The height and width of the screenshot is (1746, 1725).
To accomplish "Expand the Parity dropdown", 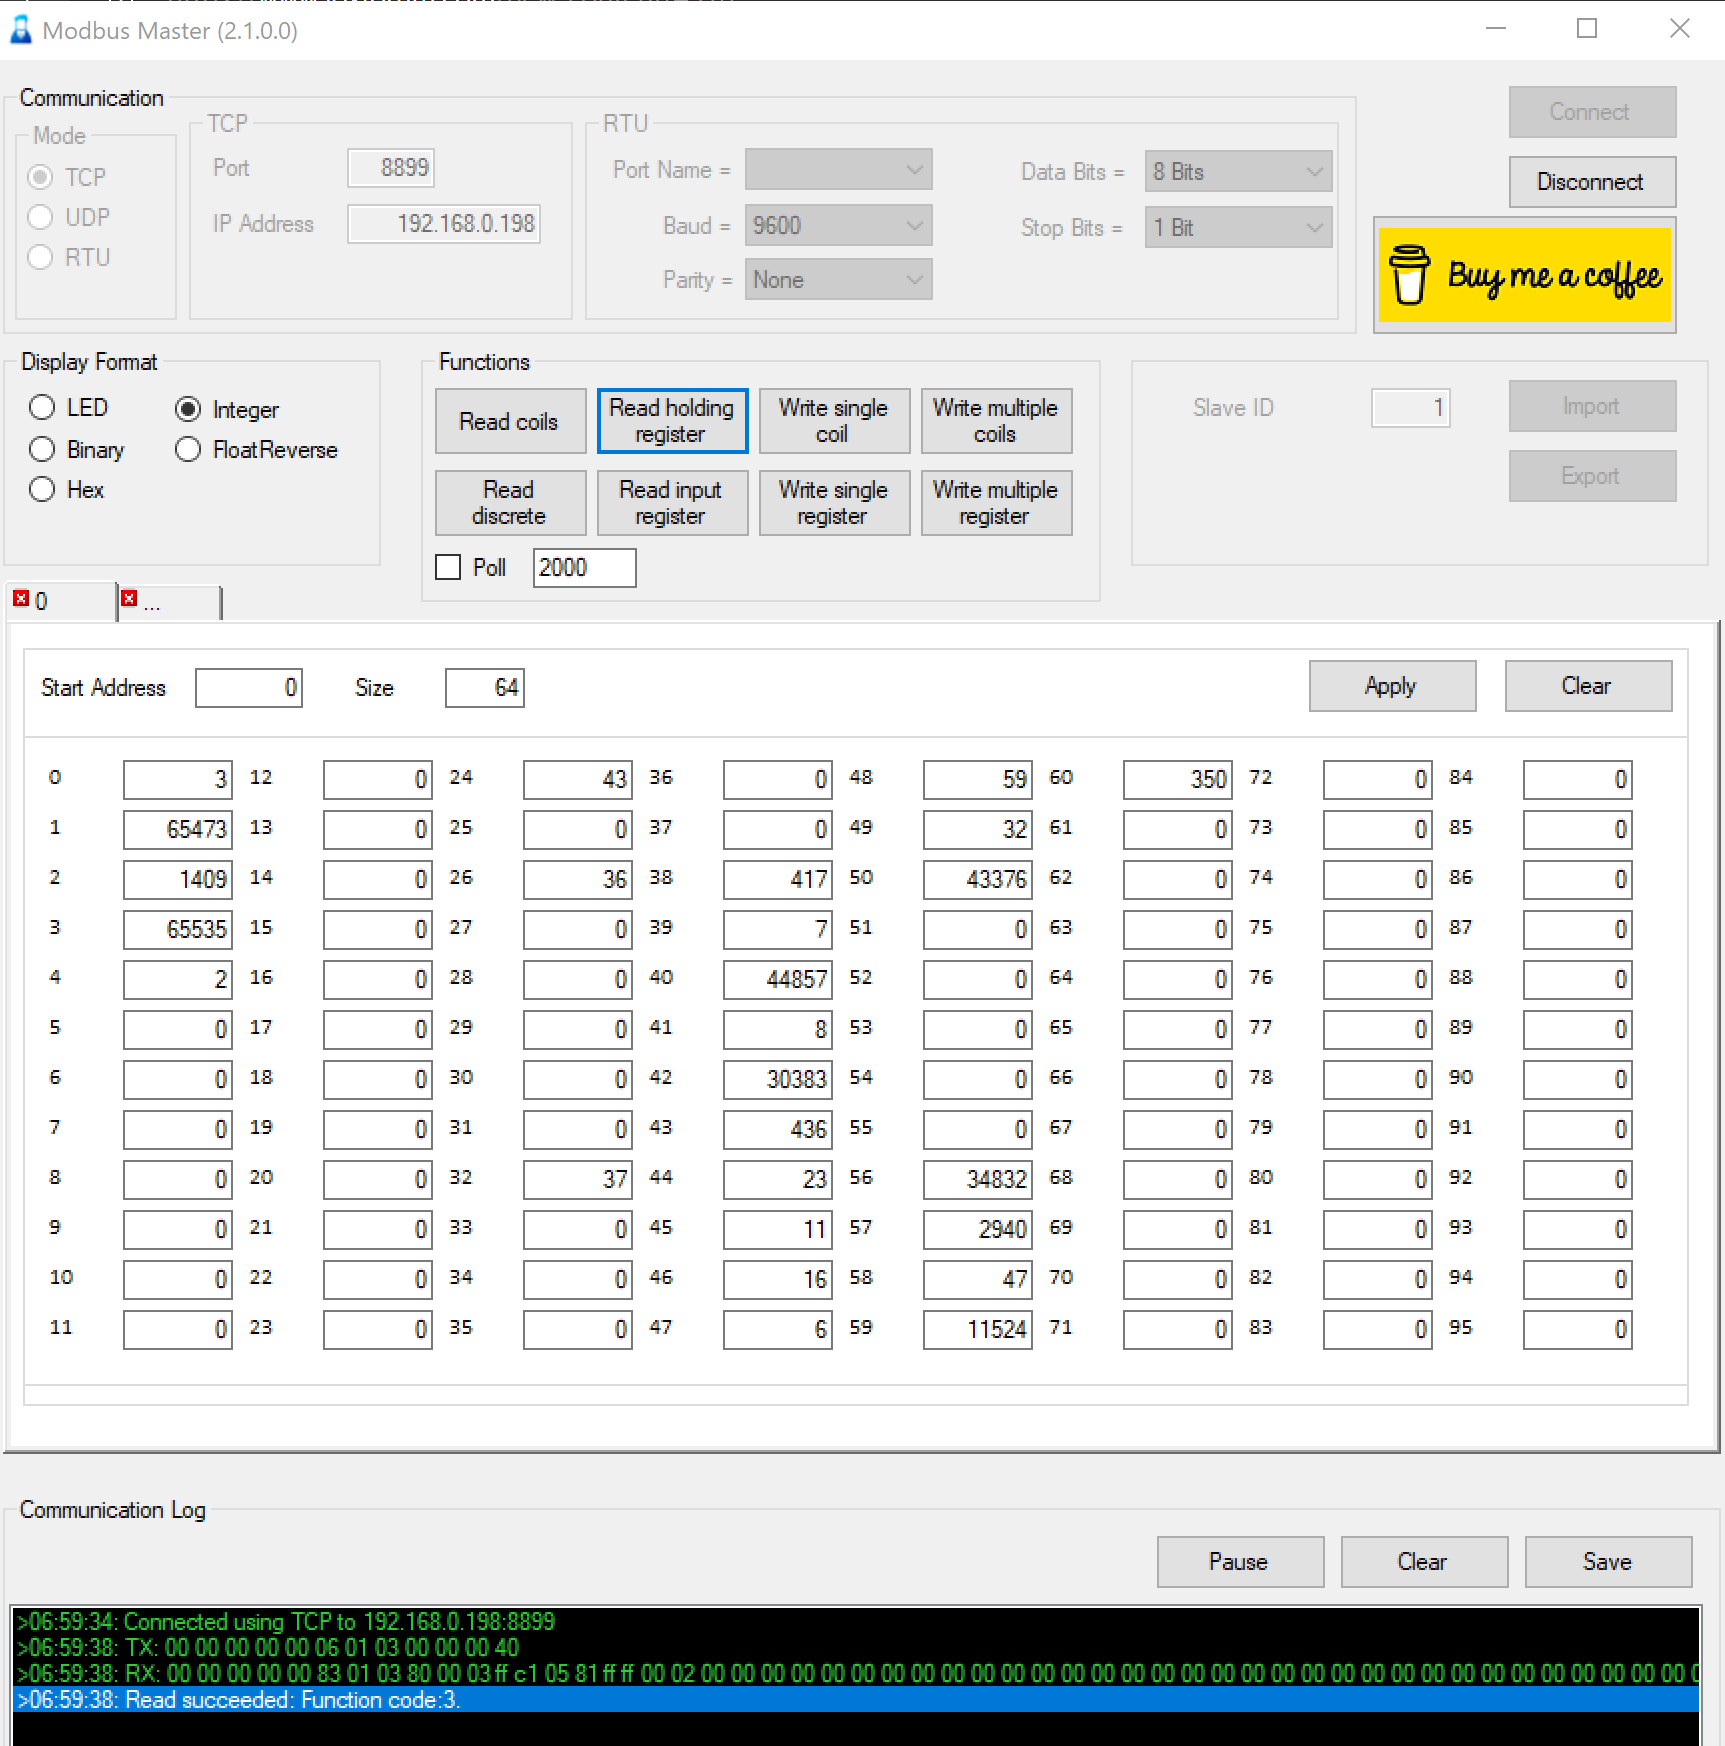I will coord(838,280).
